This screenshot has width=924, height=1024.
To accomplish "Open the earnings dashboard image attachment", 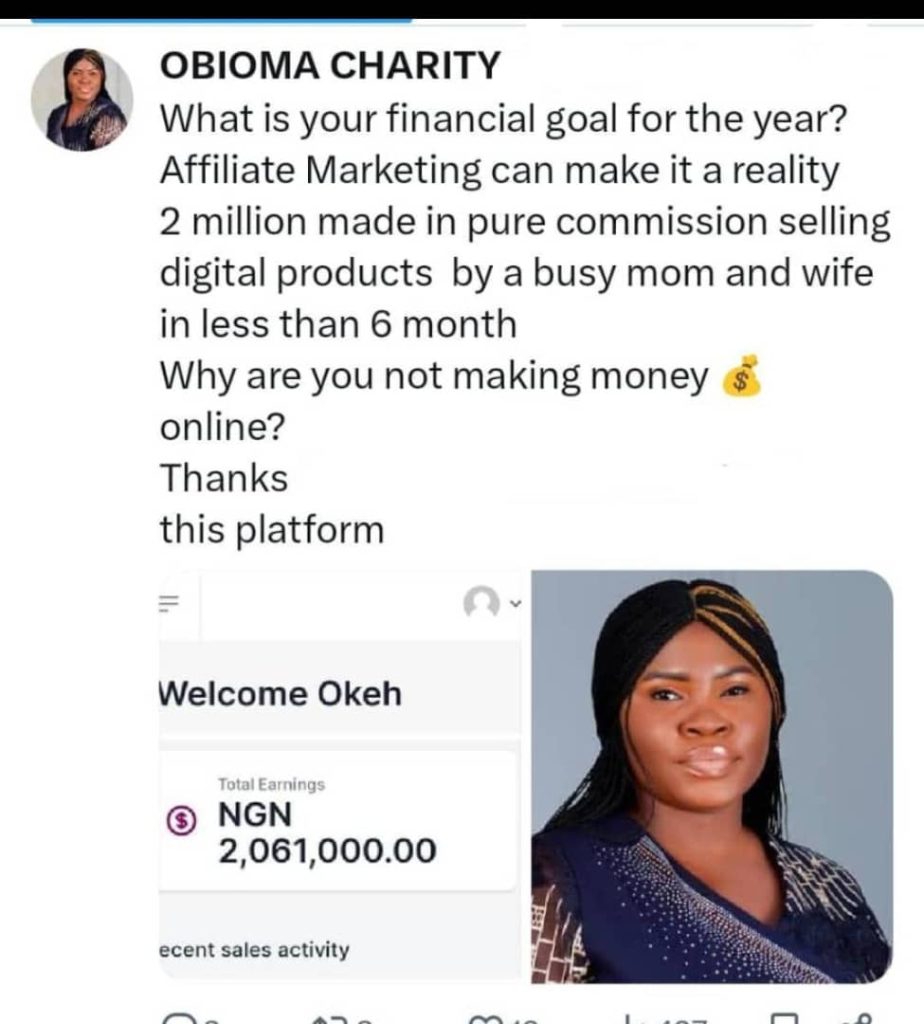I will [x=340, y=775].
